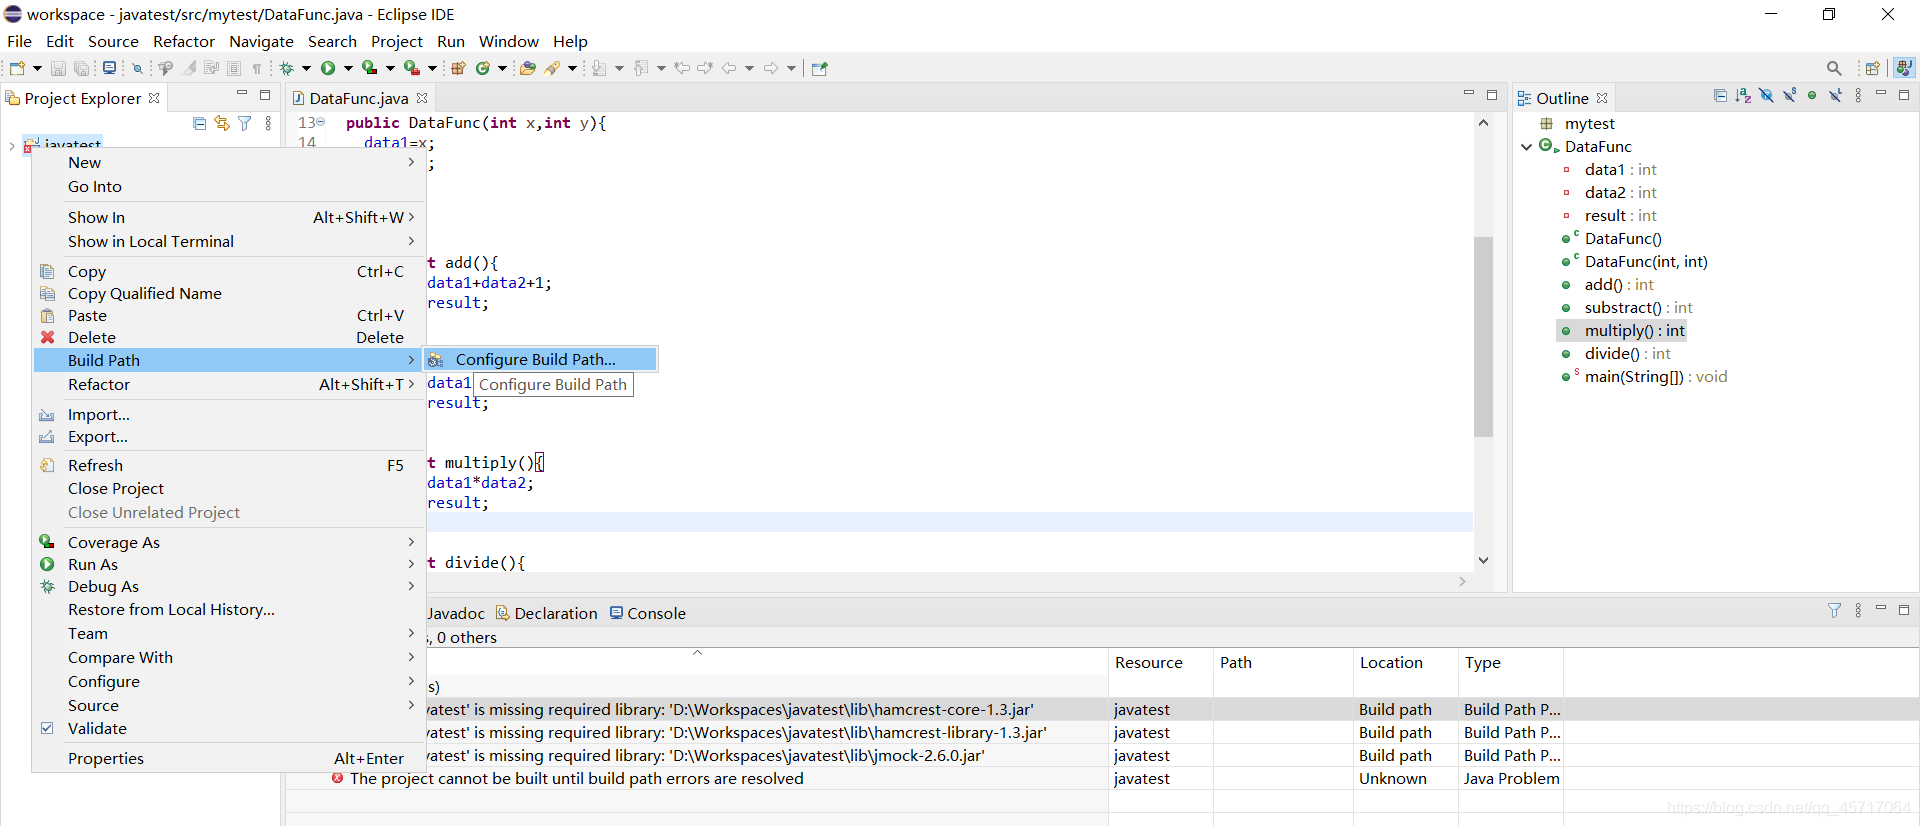This screenshot has height=826, width=1920.
Task: Select Configure Build Path submenu item
Action: [540, 359]
